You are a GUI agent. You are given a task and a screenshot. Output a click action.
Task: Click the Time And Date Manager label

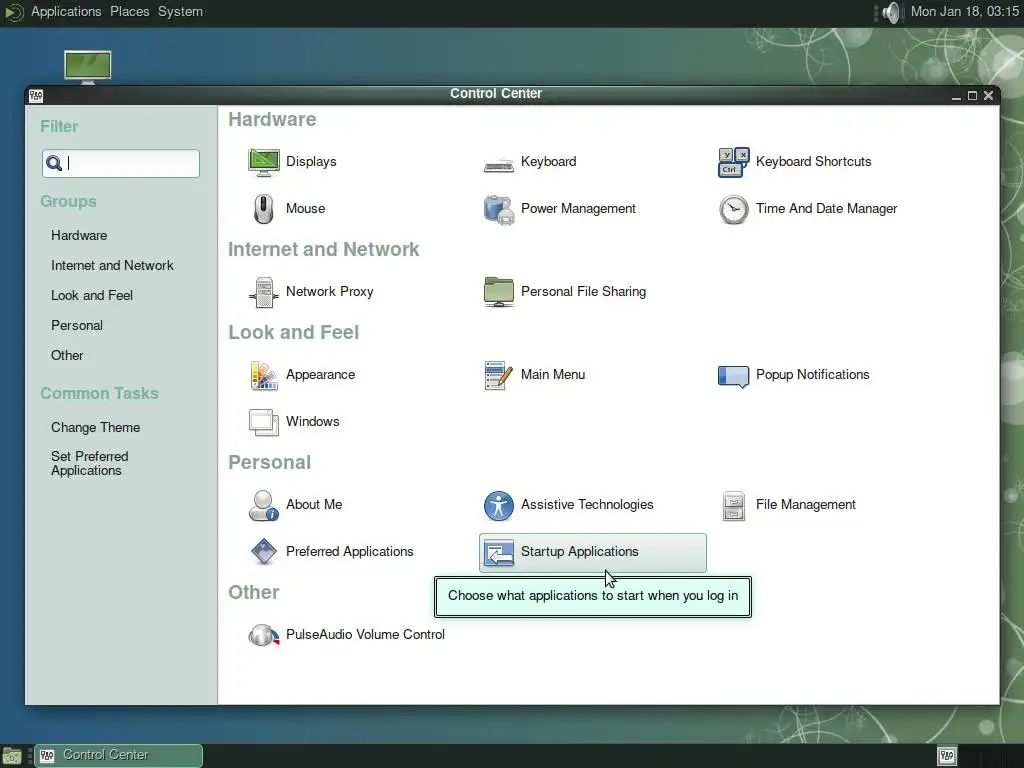coord(826,209)
